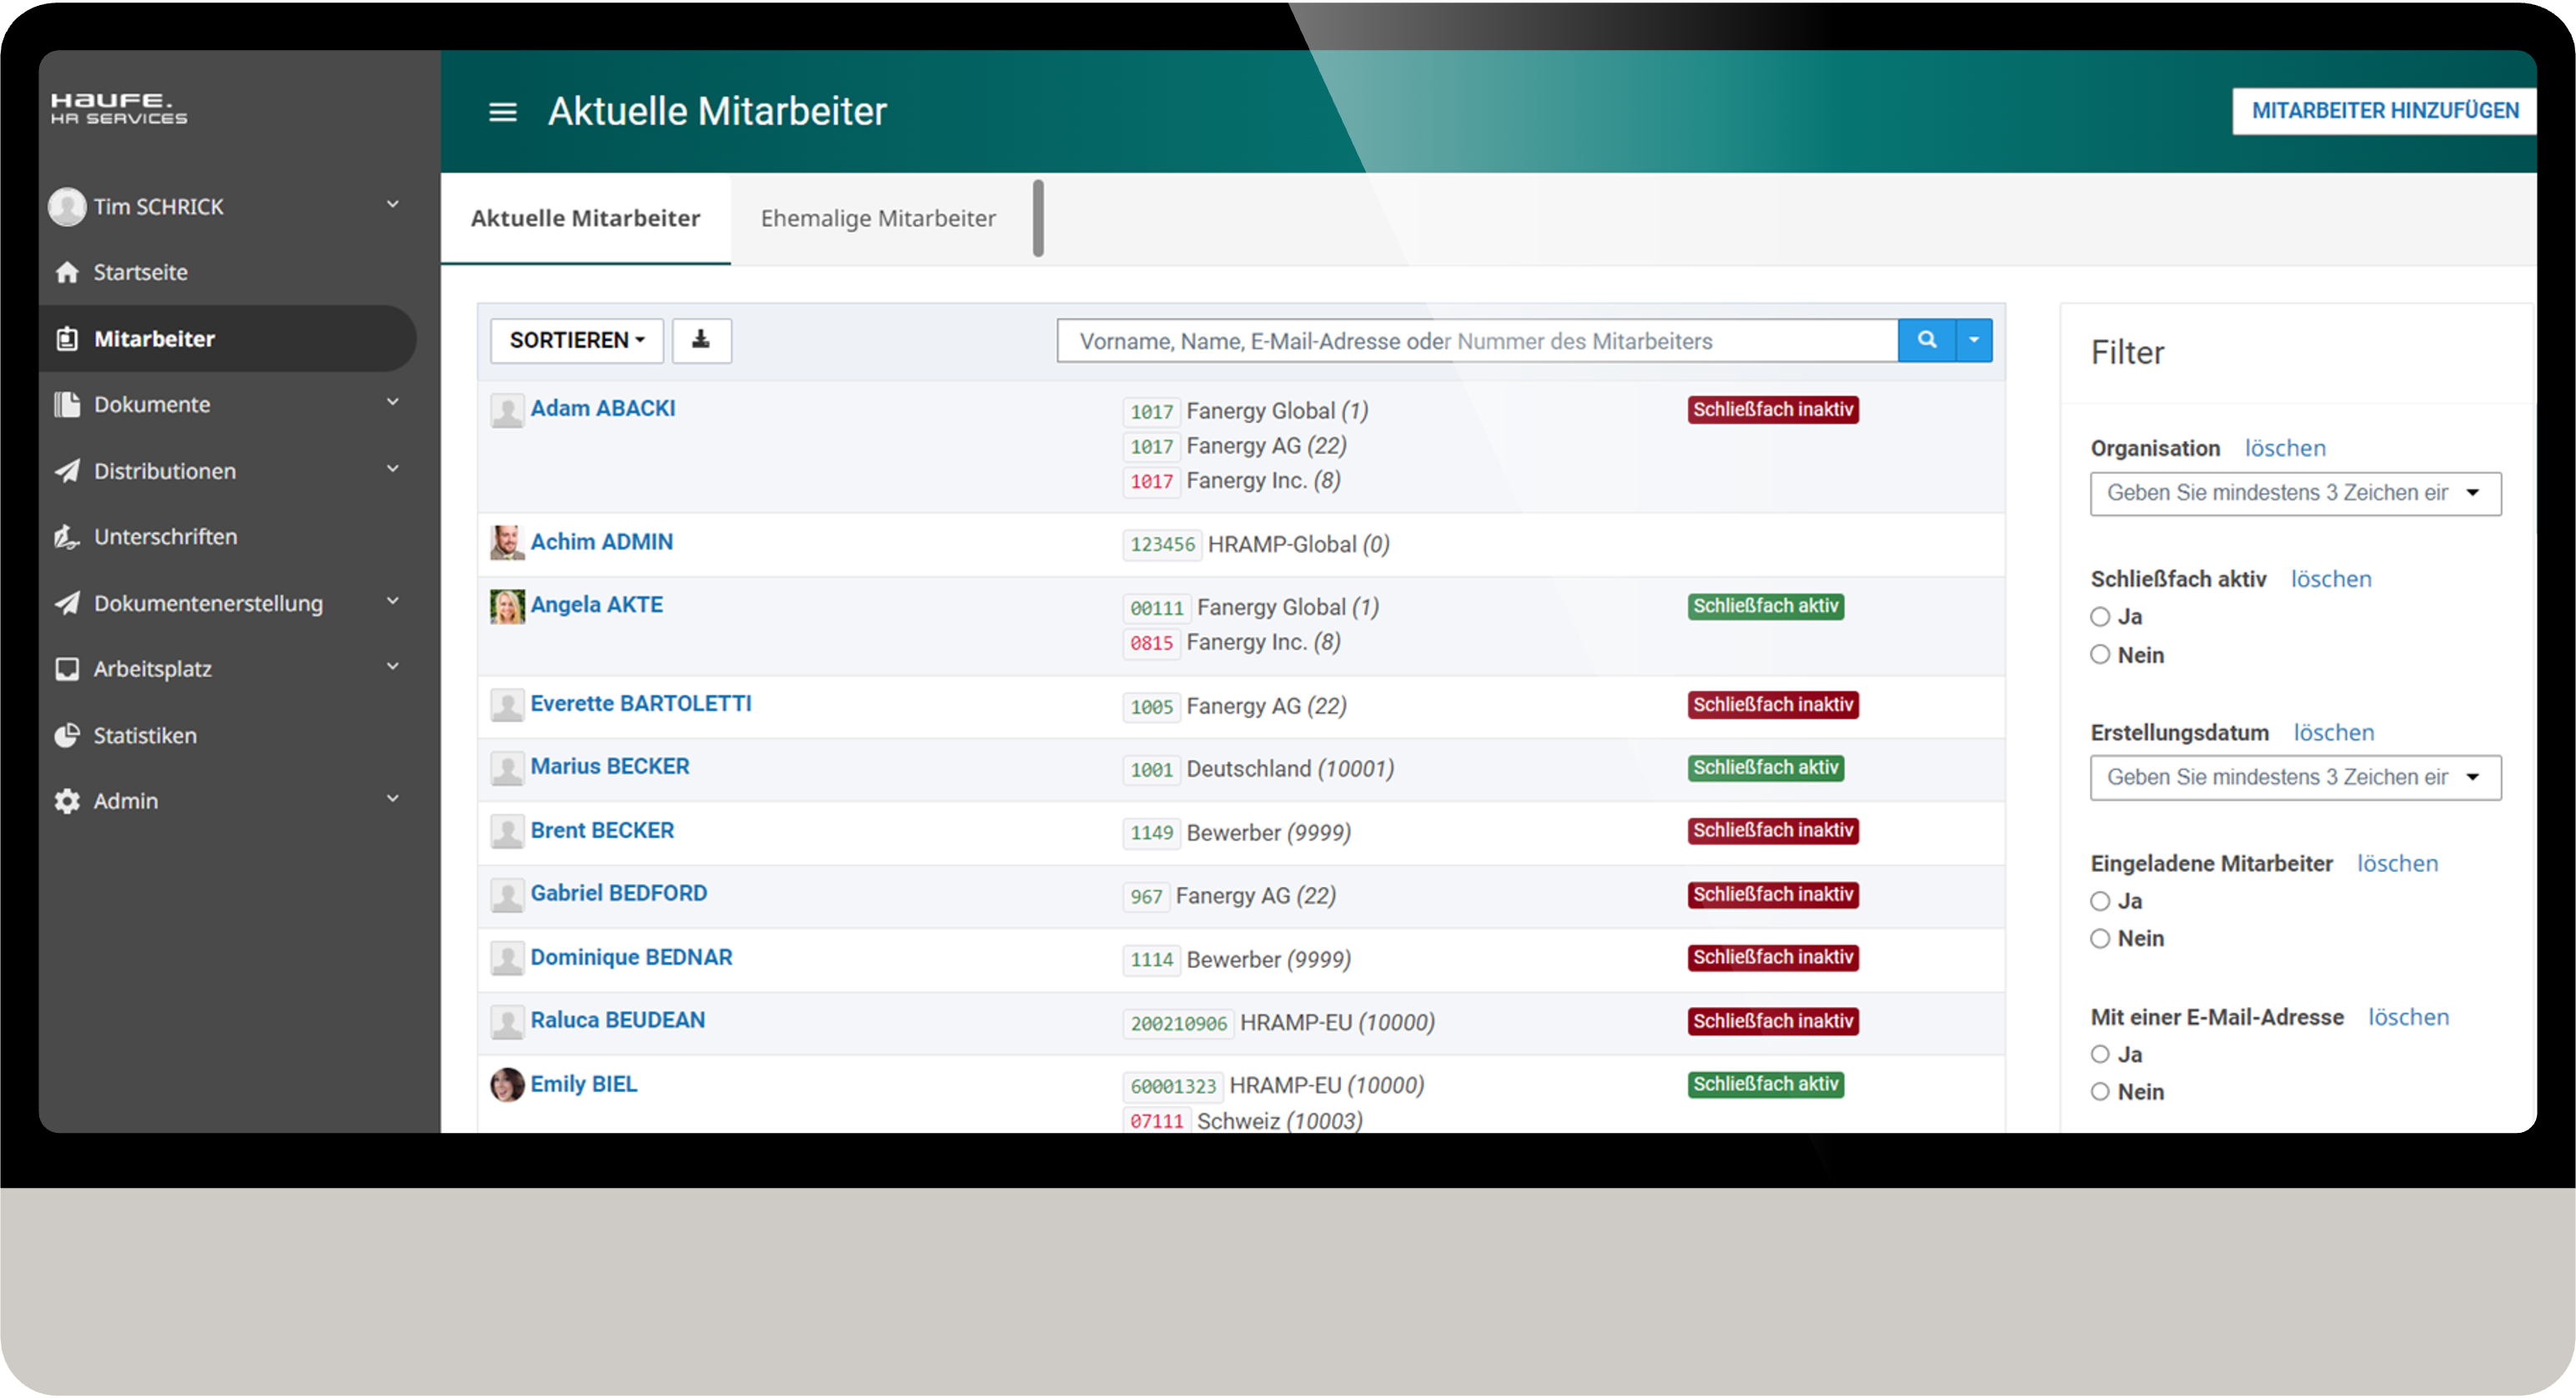Select Ja under Mit einer E-Mail-Adresse
The height and width of the screenshot is (1398, 2576).
pyautogui.click(x=2100, y=1055)
